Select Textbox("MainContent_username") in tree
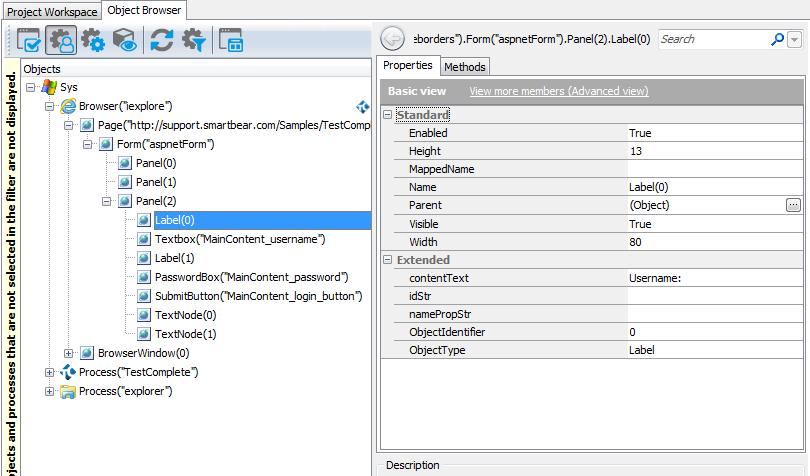 click(x=240, y=239)
